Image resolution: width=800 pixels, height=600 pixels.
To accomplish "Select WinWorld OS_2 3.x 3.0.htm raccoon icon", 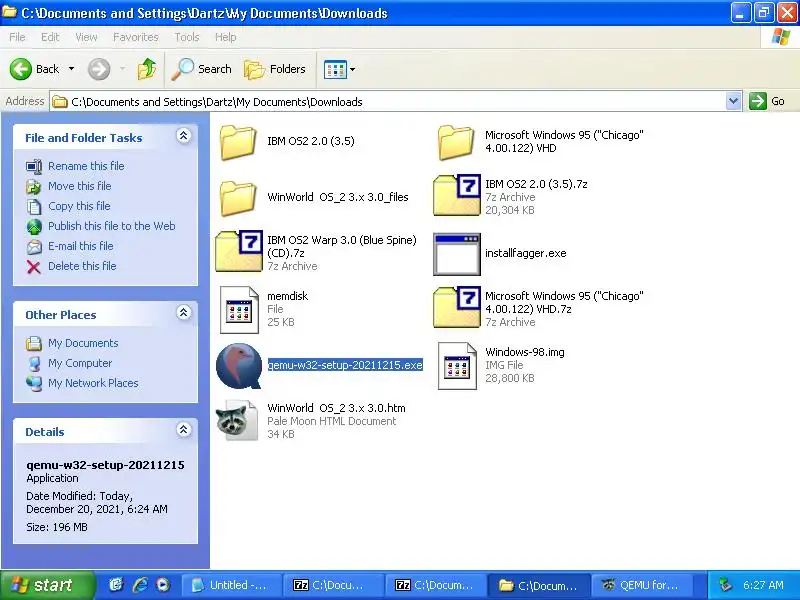I will click(x=237, y=420).
